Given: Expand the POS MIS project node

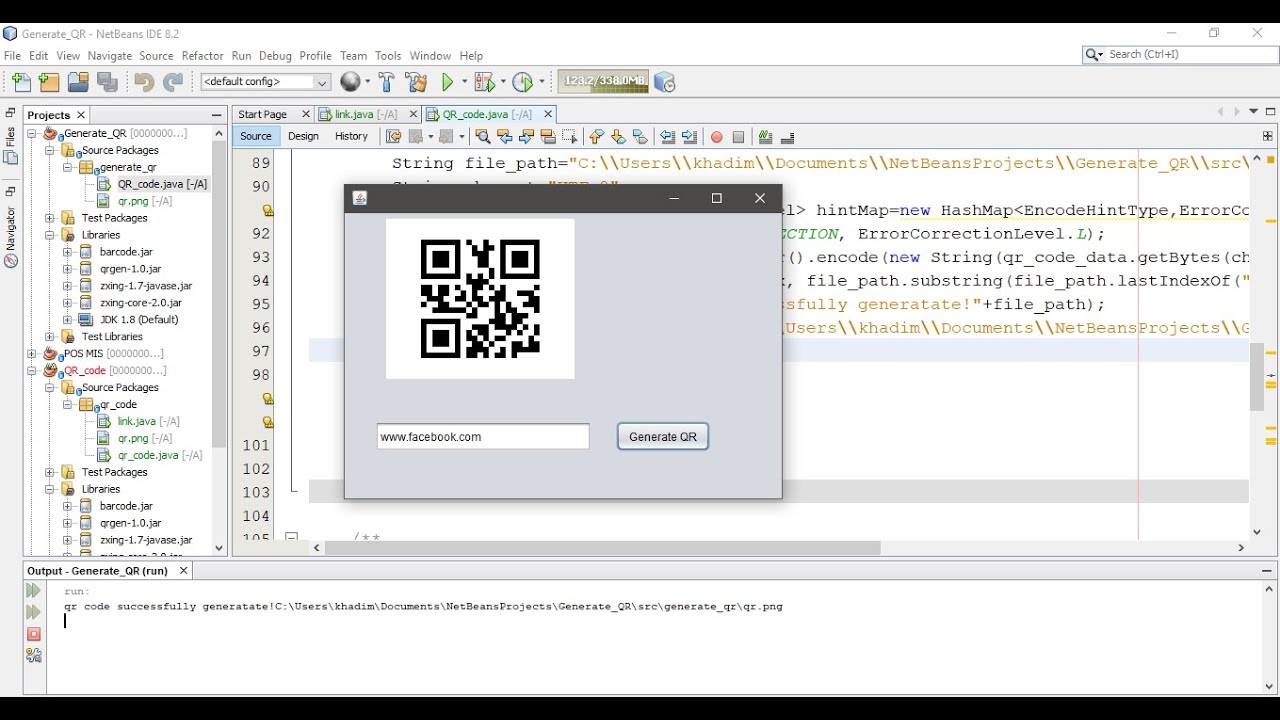Looking at the screenshot, I should pos(32,353).
